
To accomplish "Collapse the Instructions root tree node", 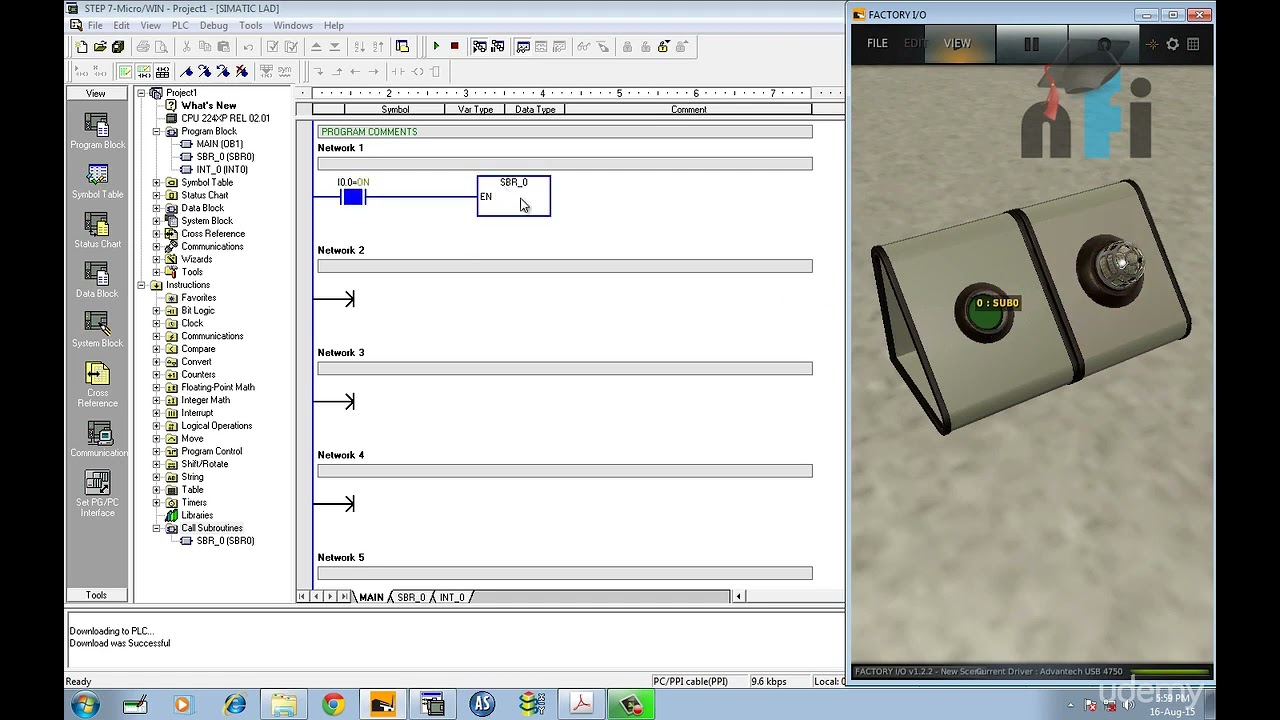I will pos(141,285).
